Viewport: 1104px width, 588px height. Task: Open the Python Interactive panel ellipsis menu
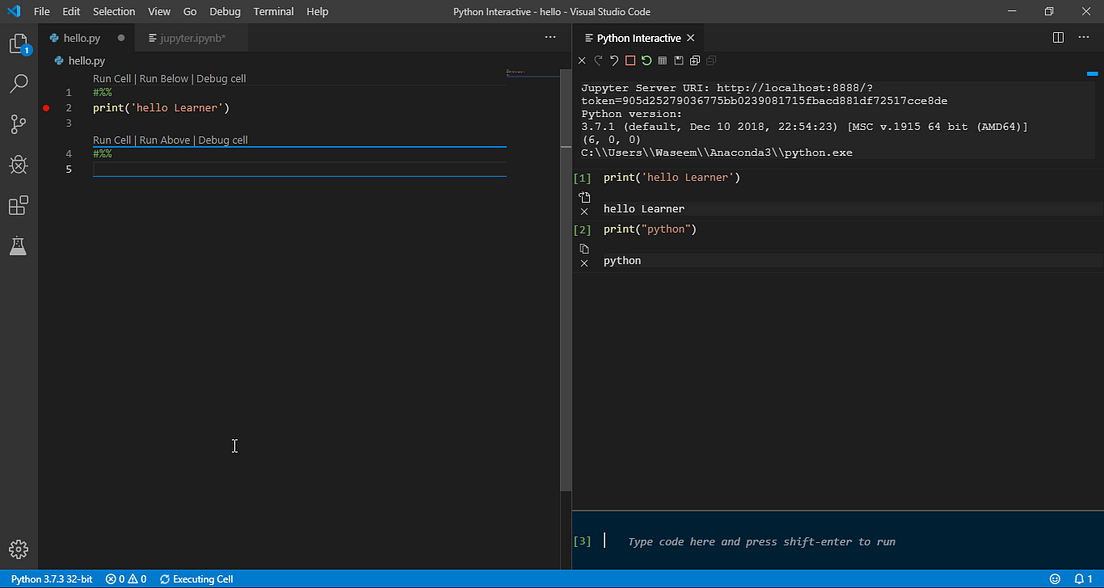point(1084,37)
